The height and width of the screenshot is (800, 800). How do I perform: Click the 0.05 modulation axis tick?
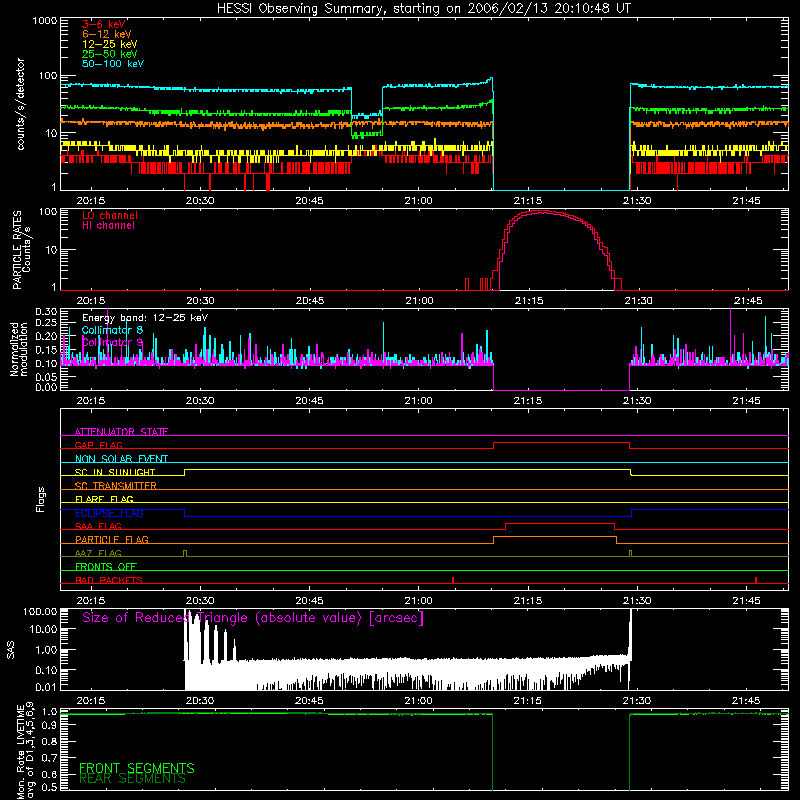click(46, 377)
